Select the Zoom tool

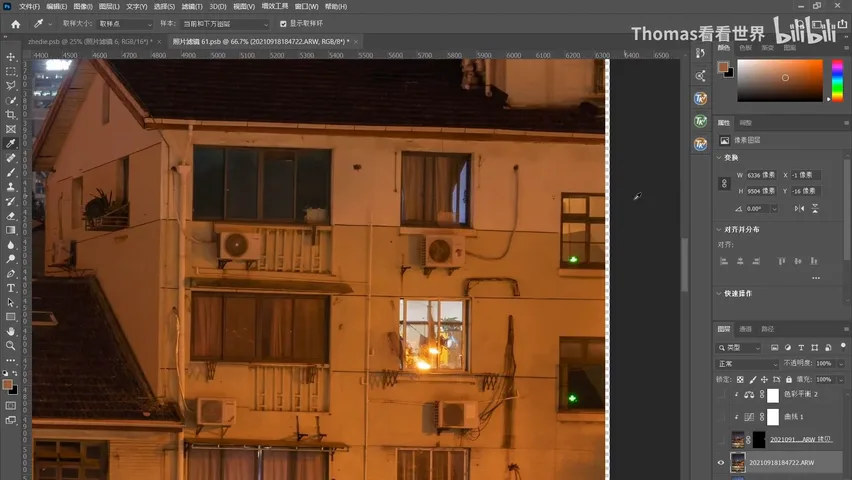click(10, 346)
